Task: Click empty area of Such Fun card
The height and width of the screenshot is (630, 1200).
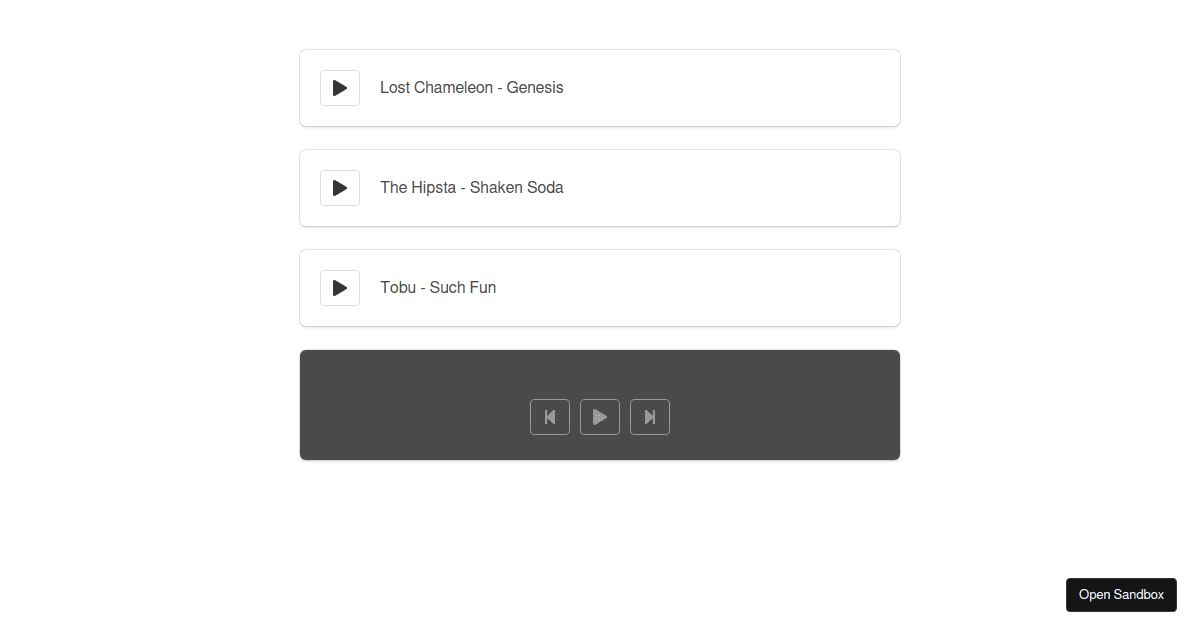Action: point(700,288)
